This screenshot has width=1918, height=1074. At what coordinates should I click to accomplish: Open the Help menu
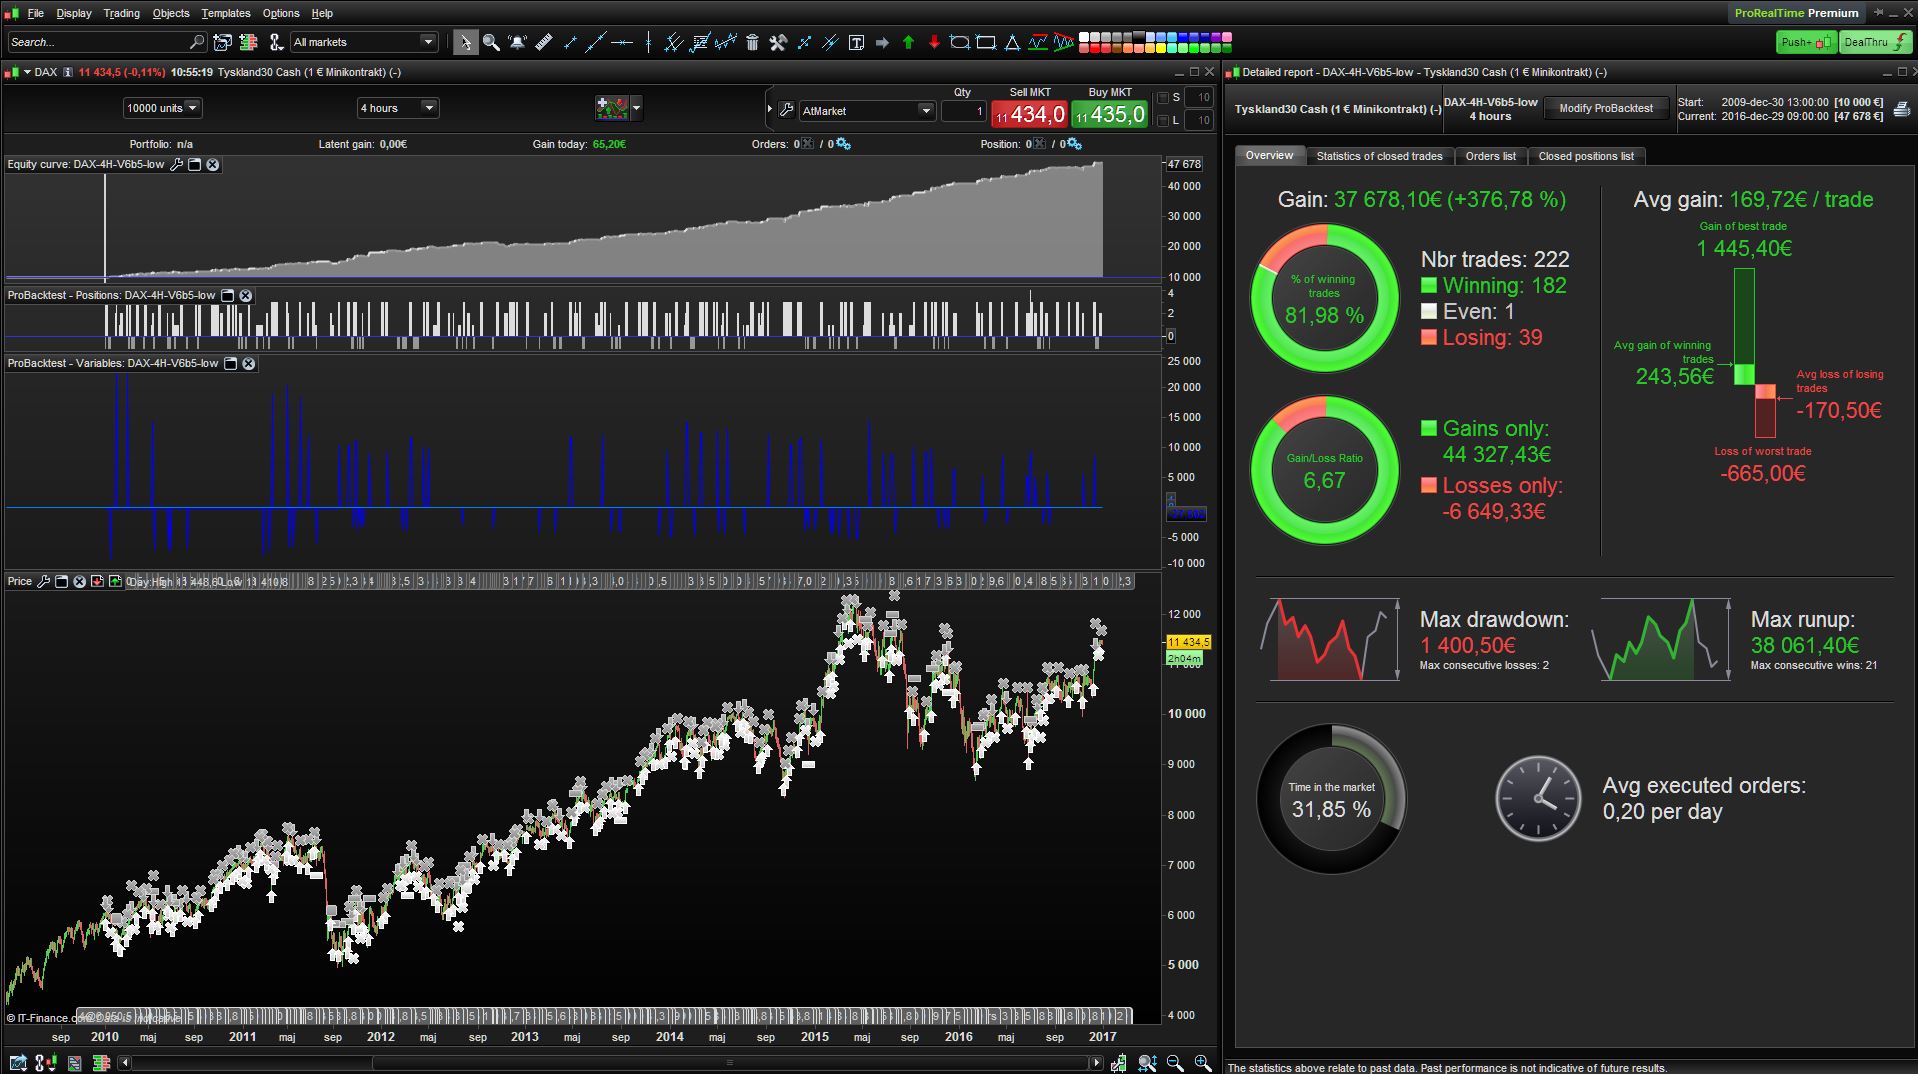(322, 13)
